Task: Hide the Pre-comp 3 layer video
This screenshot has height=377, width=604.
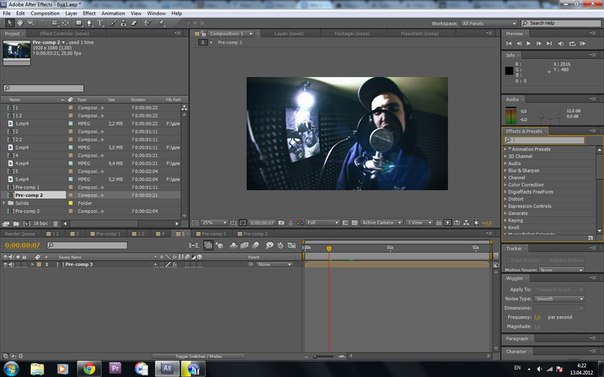Action: (x=5, y=265)
